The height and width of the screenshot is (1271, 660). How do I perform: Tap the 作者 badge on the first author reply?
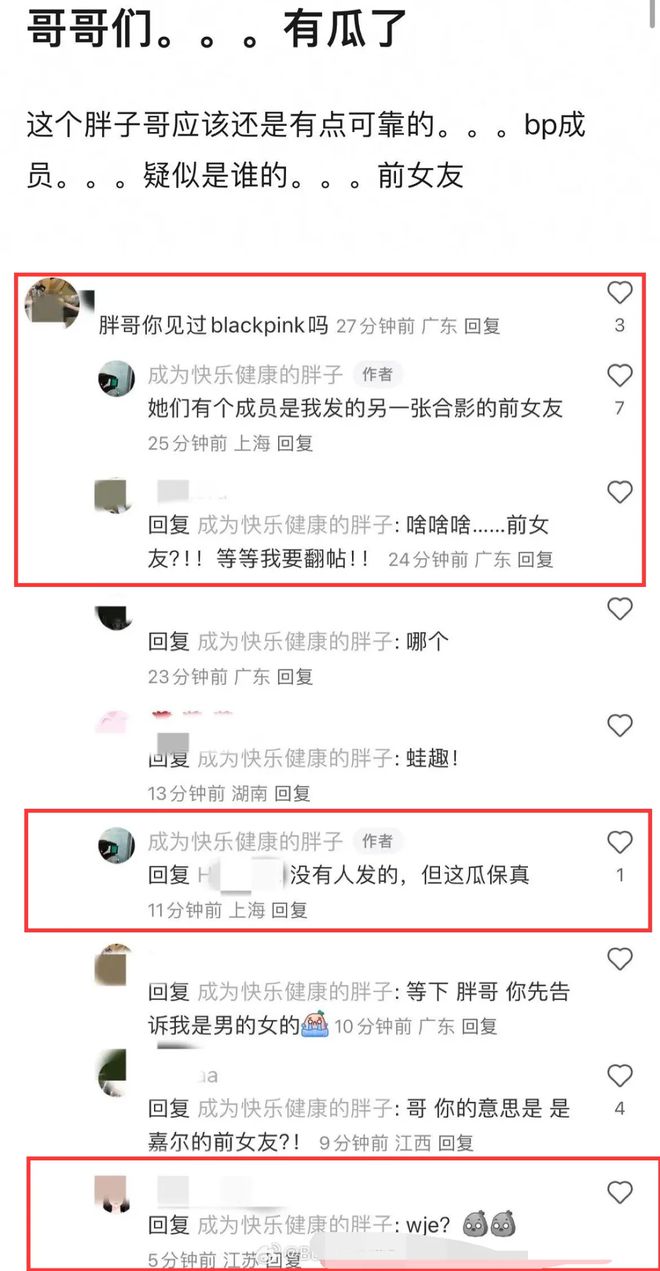[x=377, y=375]
